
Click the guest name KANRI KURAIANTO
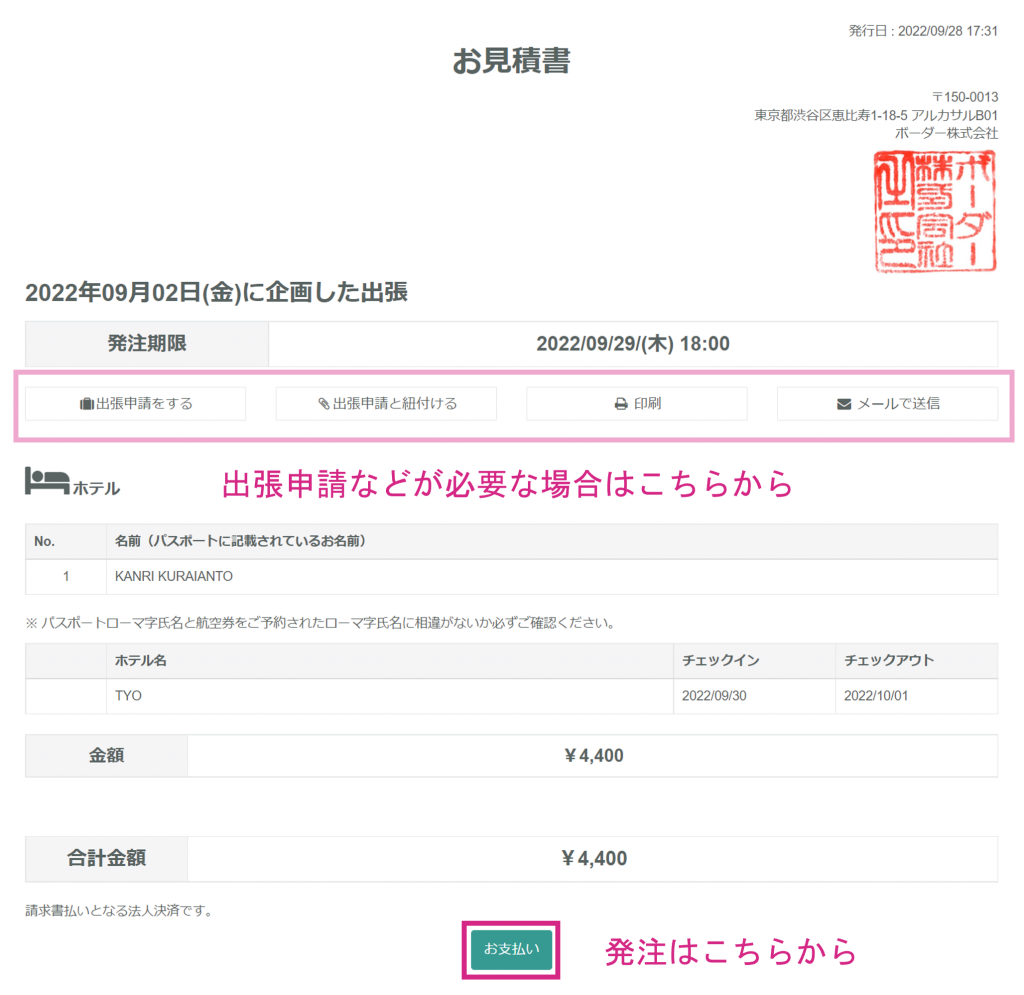point(174,576)
